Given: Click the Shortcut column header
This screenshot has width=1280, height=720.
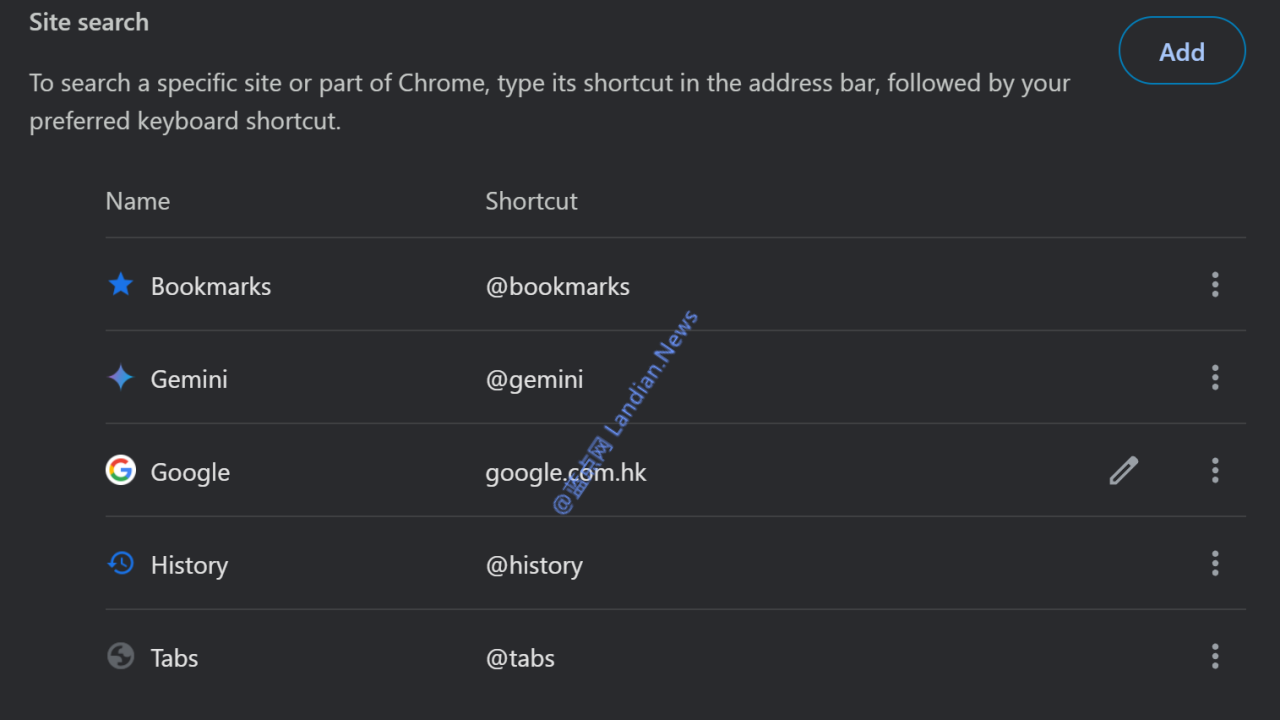Looking at the screenshot, I should pos(531,201).
